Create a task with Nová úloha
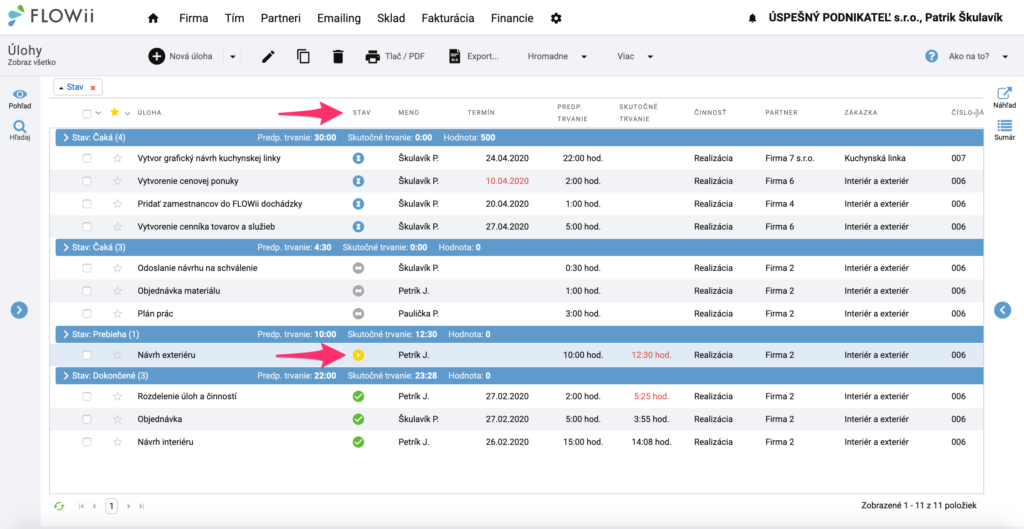Viewport: 1024px width, 529px height. (x=181, y=57)
